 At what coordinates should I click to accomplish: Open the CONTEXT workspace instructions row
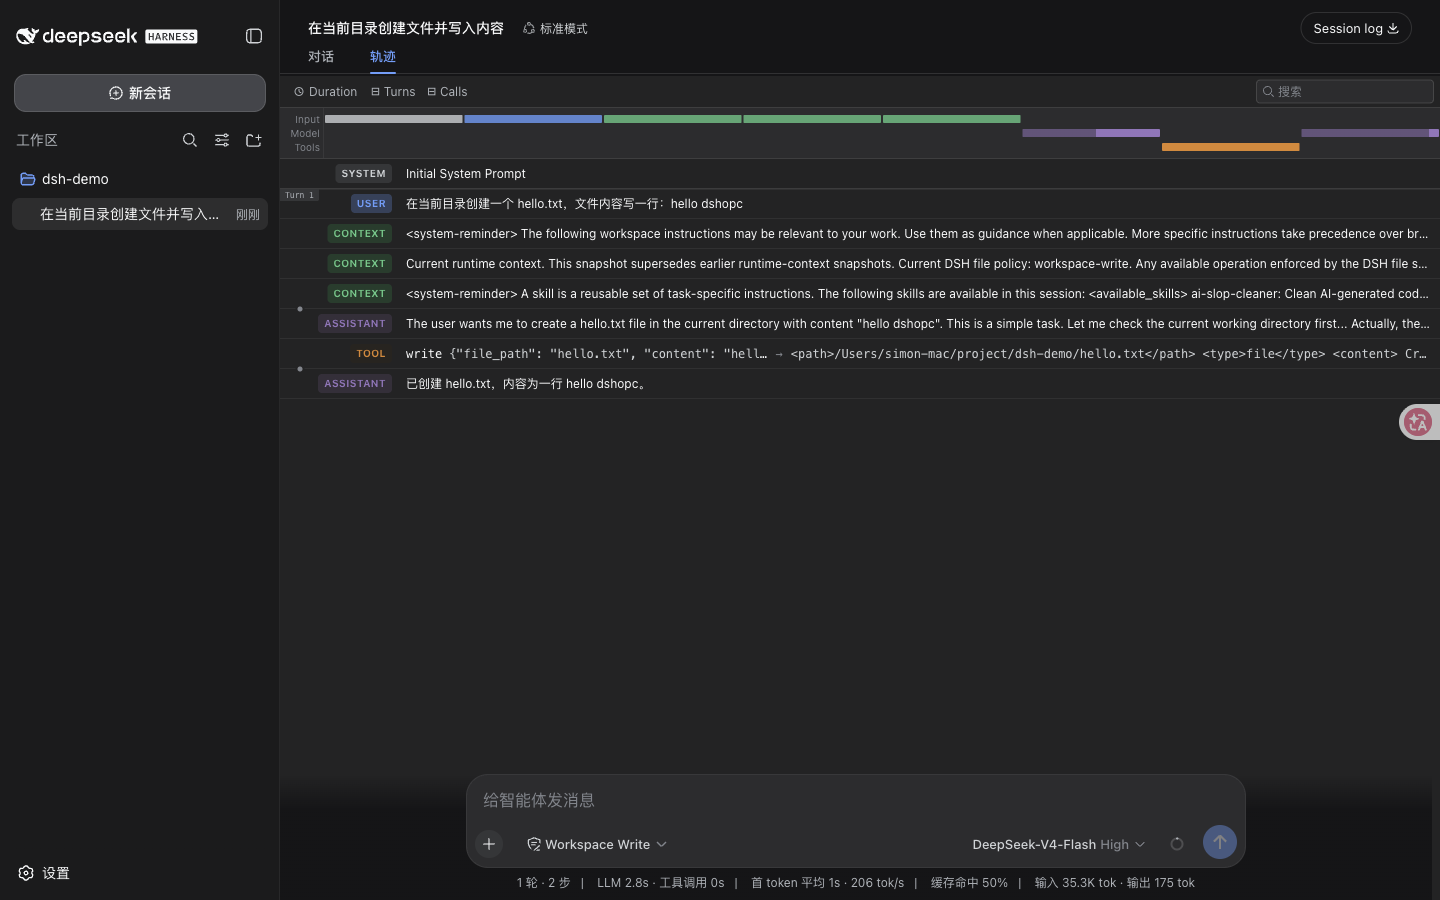(860, 234)
